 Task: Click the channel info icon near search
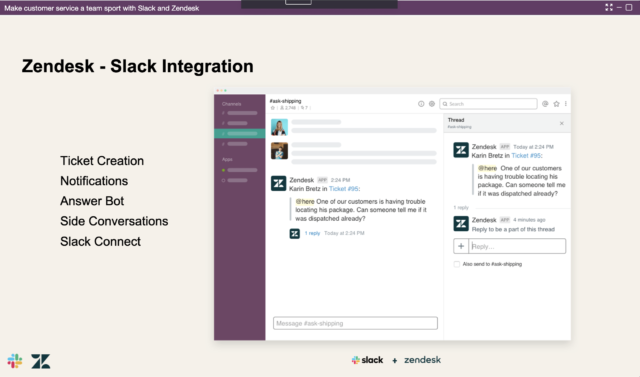(x=421, y=104)
